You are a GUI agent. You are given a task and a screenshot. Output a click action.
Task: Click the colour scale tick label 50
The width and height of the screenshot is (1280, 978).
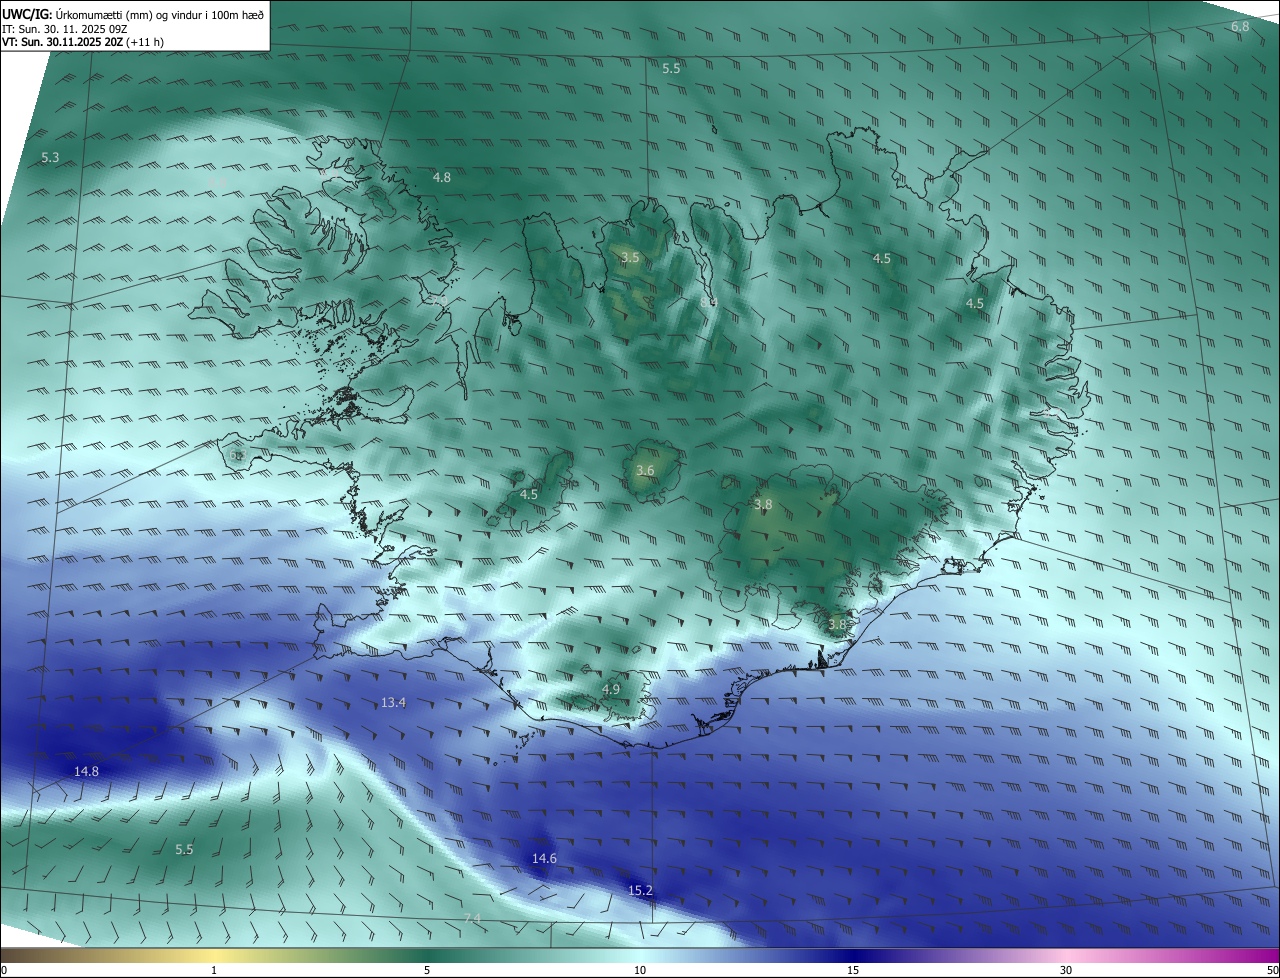[1271, 970]
